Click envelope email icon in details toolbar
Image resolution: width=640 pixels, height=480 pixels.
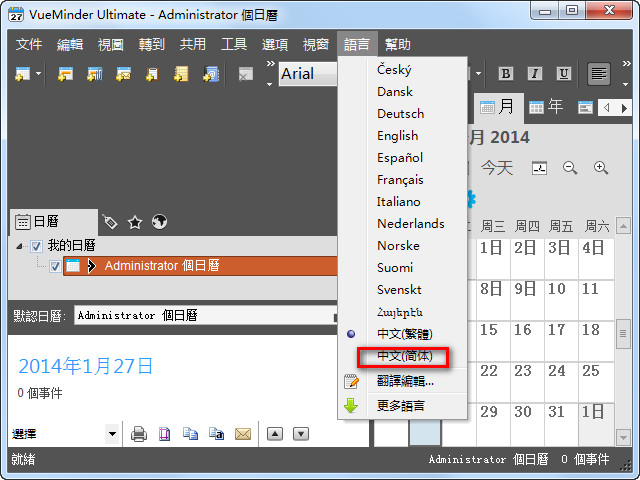(x=243, y=434)
